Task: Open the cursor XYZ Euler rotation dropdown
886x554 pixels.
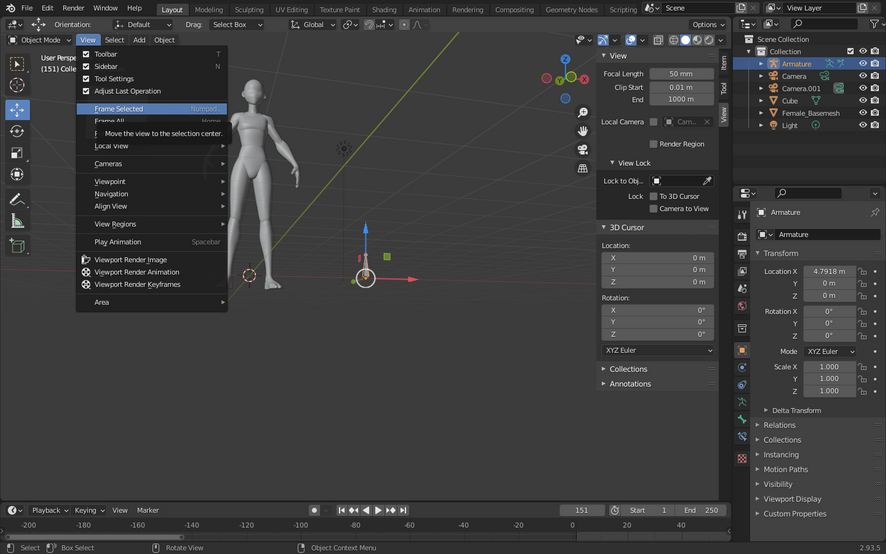Action: pyautogui.click(x=658, y=350)
